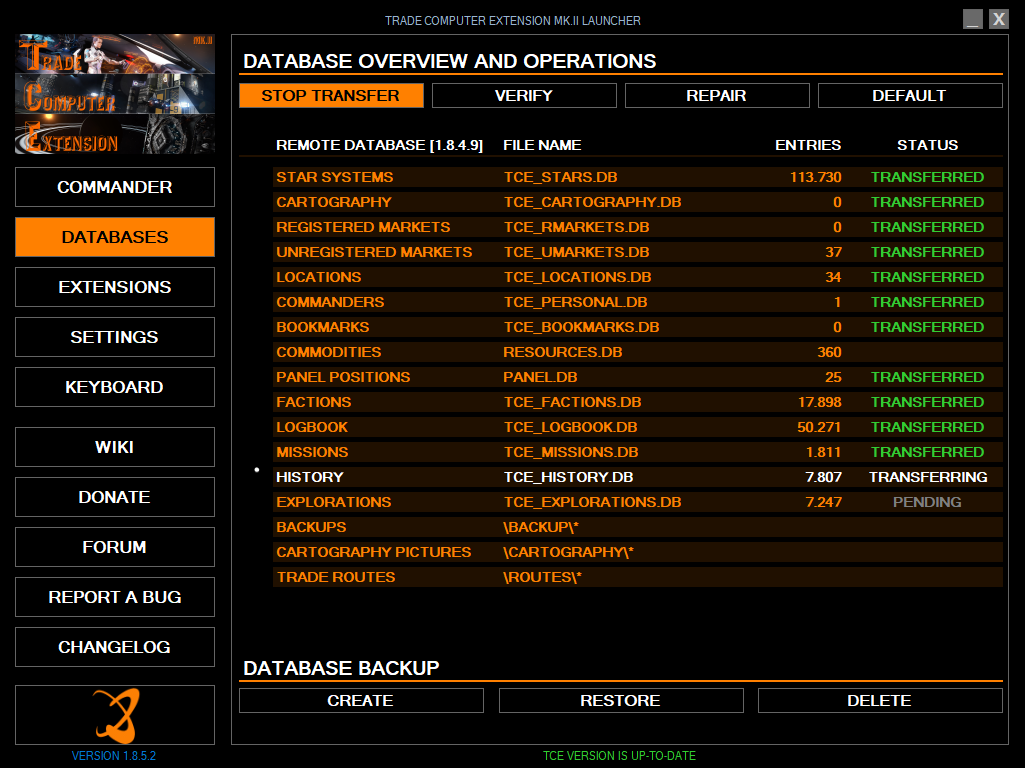Click the Status column header
The image size is (1025, 768).
pos(927,145)
